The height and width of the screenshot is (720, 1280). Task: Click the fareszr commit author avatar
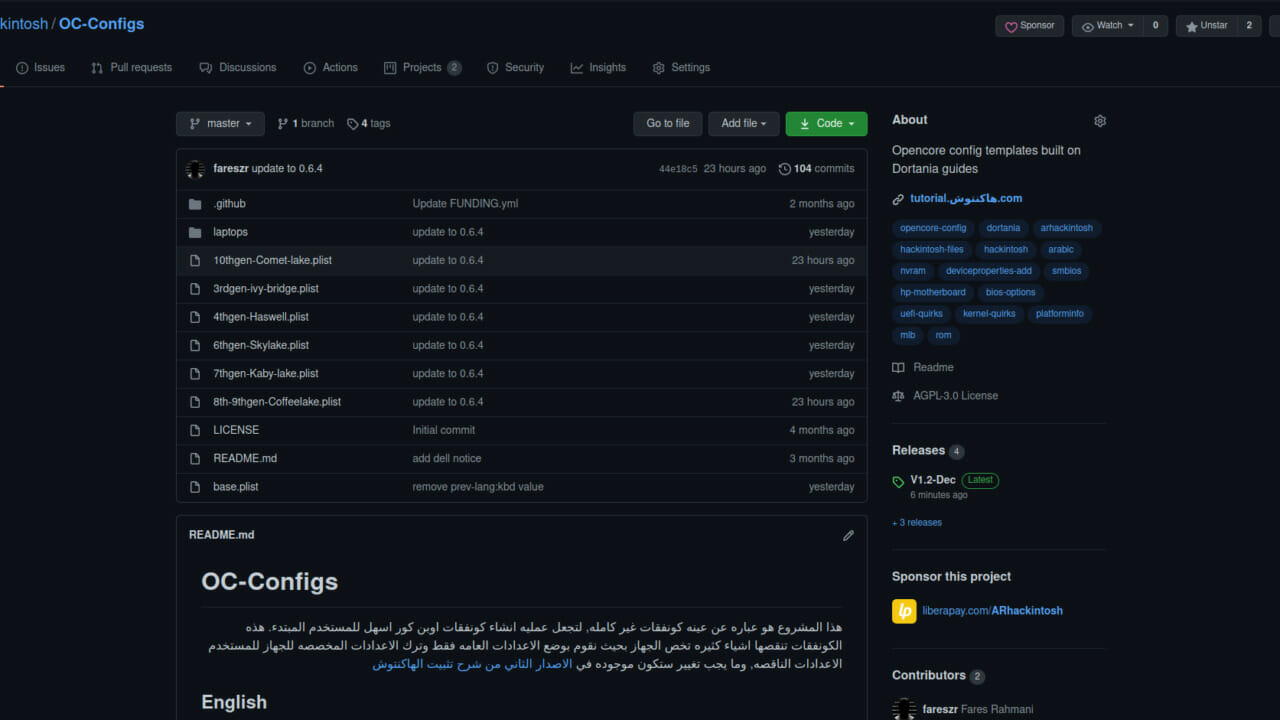pos(196,169)
